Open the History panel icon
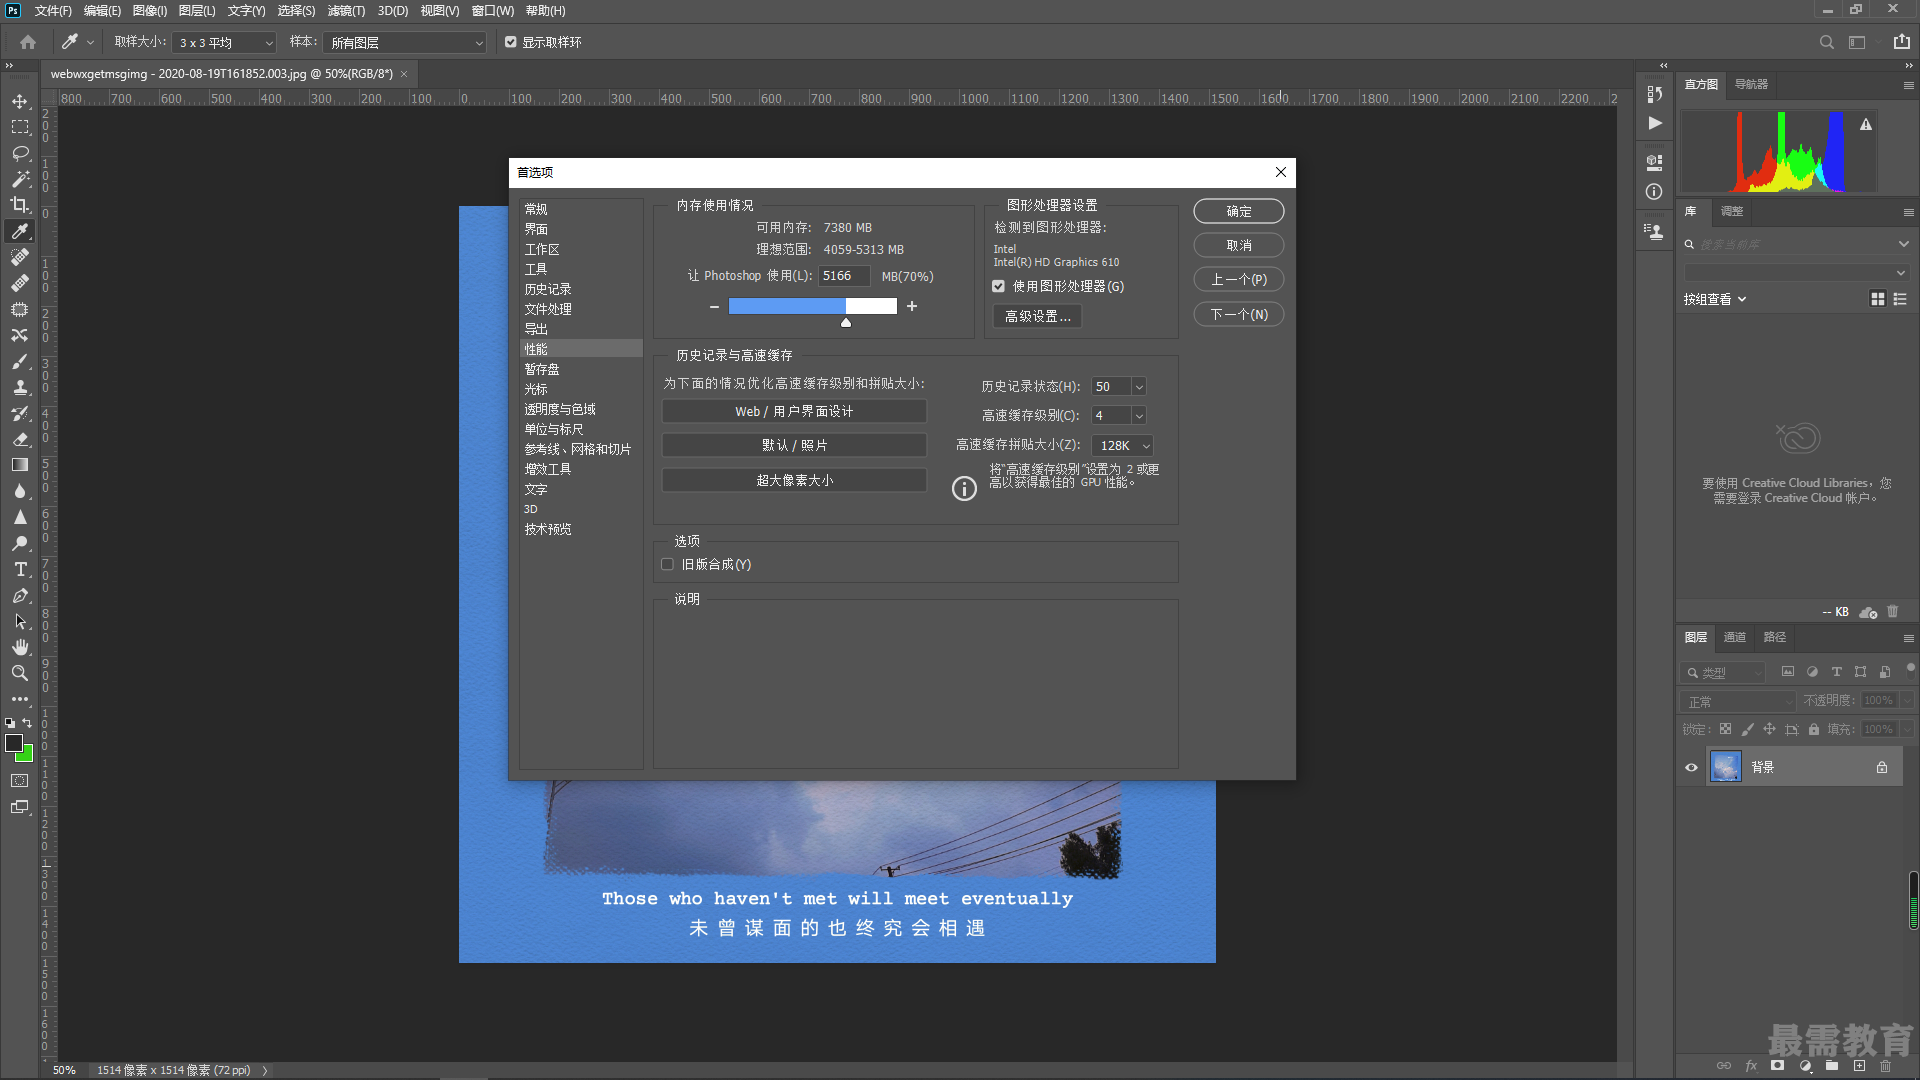The height and width of the screenshot is (1080, 1920). pyautogui.click(x=1654, y=93)
